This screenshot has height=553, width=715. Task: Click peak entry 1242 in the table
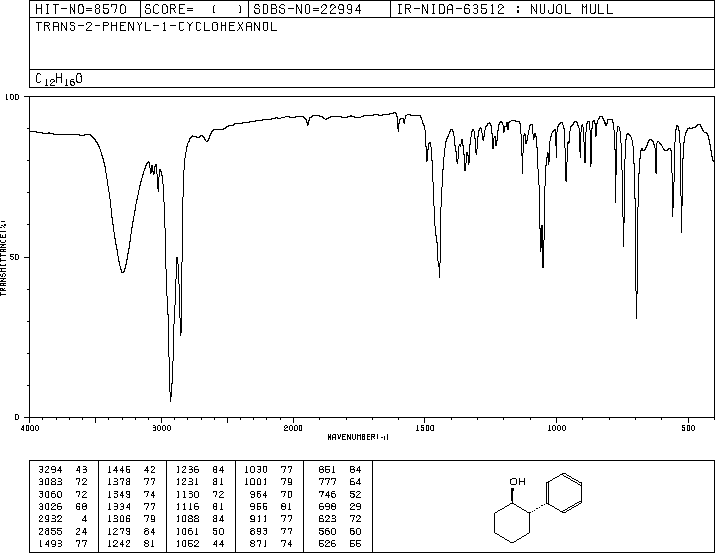coord(119,543)
